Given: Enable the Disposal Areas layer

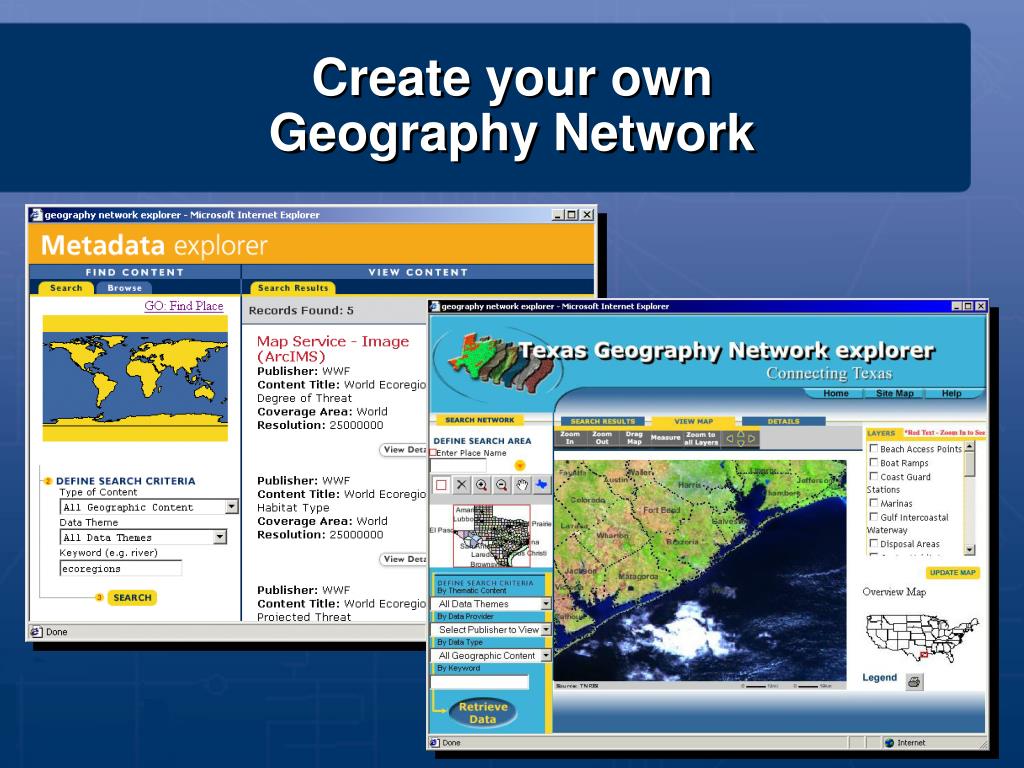Looking at the screenshot, I should [x=873, y=543].
